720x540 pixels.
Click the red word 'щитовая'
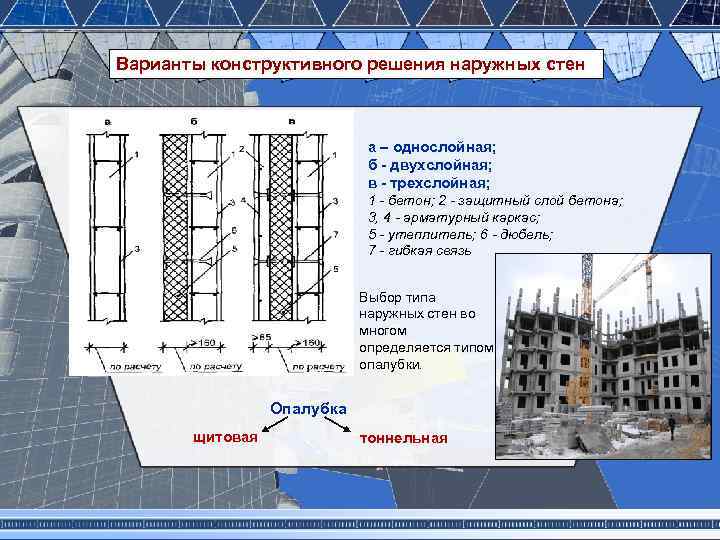click(225, 437)
